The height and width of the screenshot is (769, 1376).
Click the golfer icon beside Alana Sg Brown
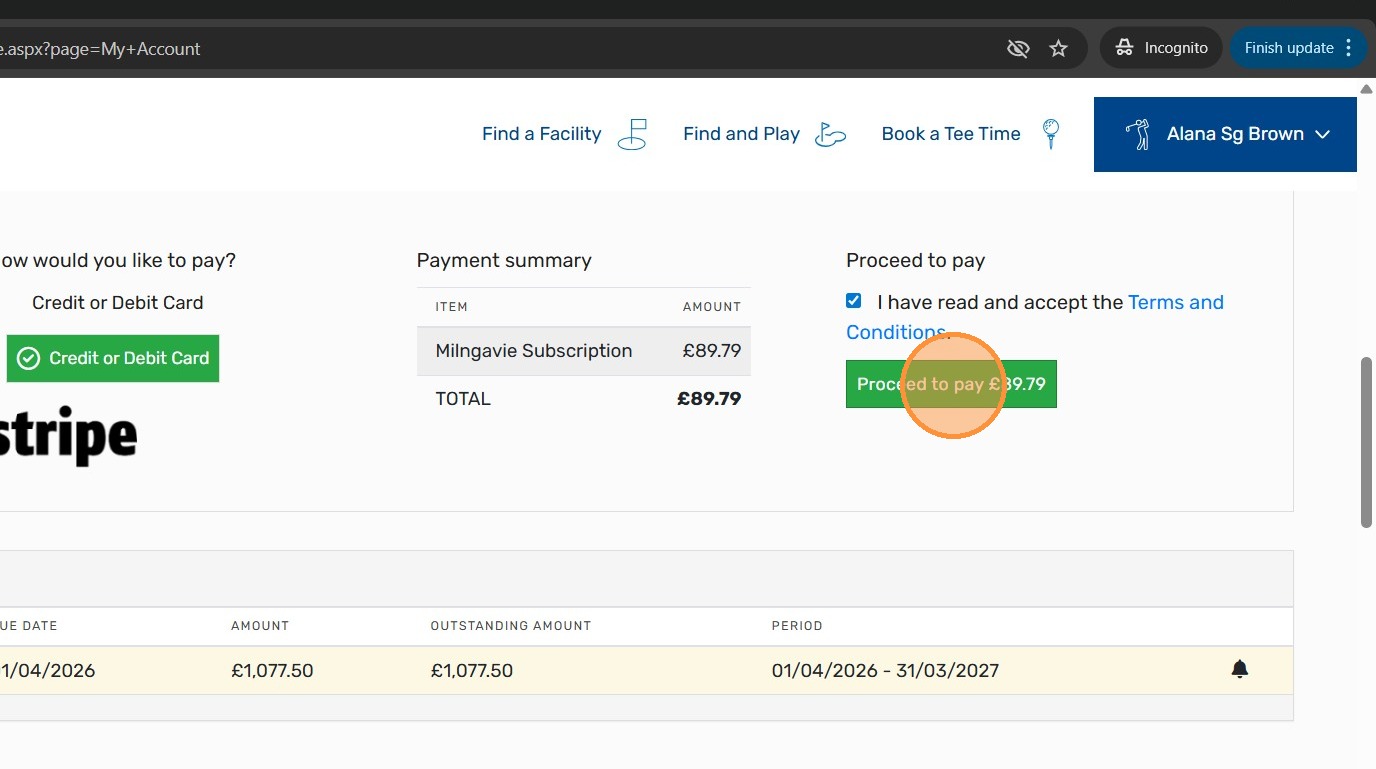coord(1137,134)
